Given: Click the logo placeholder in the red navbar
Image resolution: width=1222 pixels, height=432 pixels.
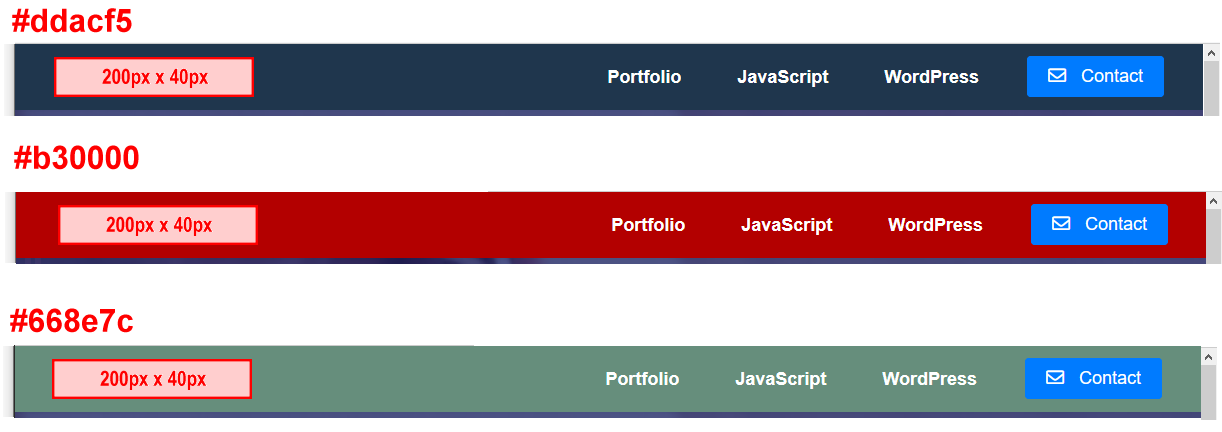Looking at the screenshot, I should coord(158,225).
